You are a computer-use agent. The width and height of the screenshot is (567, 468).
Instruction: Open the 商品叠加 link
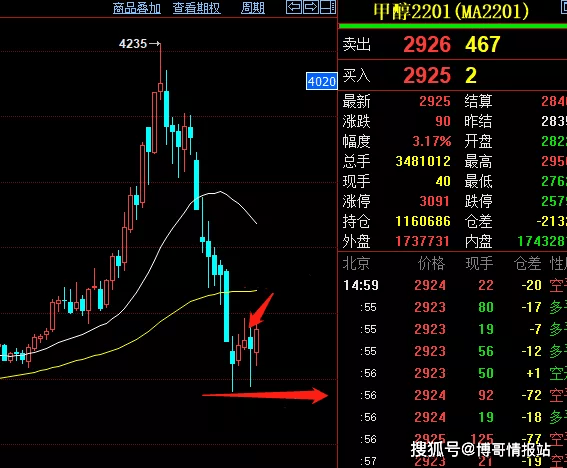(x=137, y=8)
